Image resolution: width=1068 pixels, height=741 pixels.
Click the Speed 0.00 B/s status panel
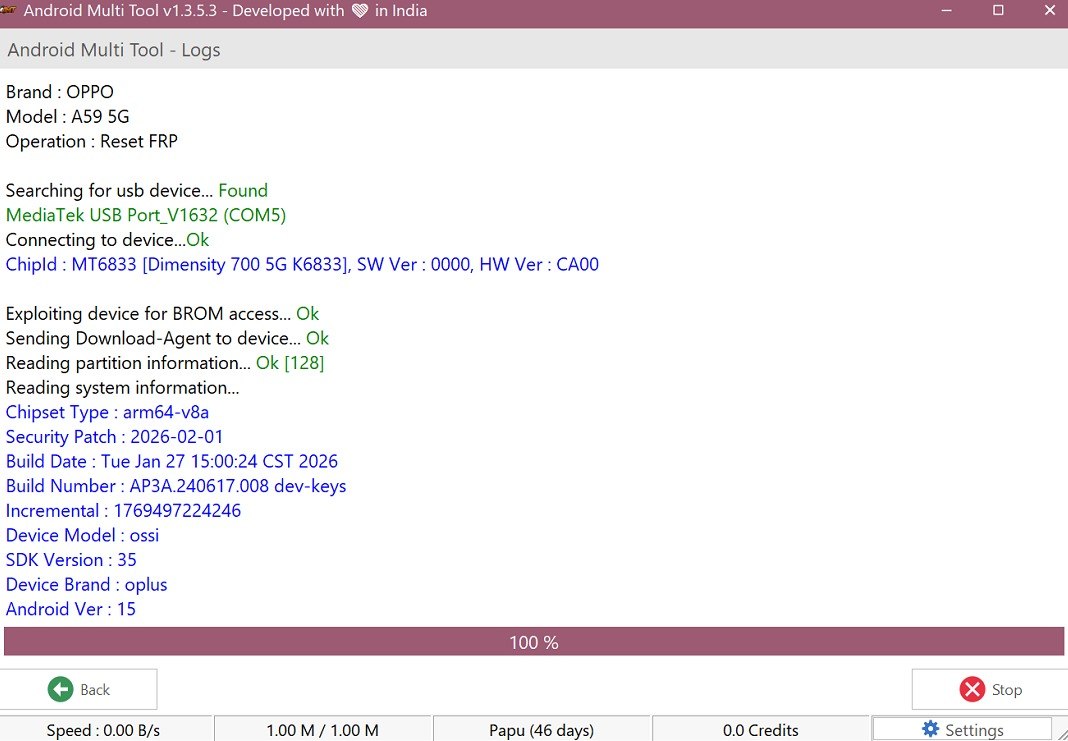pos(104,730)
